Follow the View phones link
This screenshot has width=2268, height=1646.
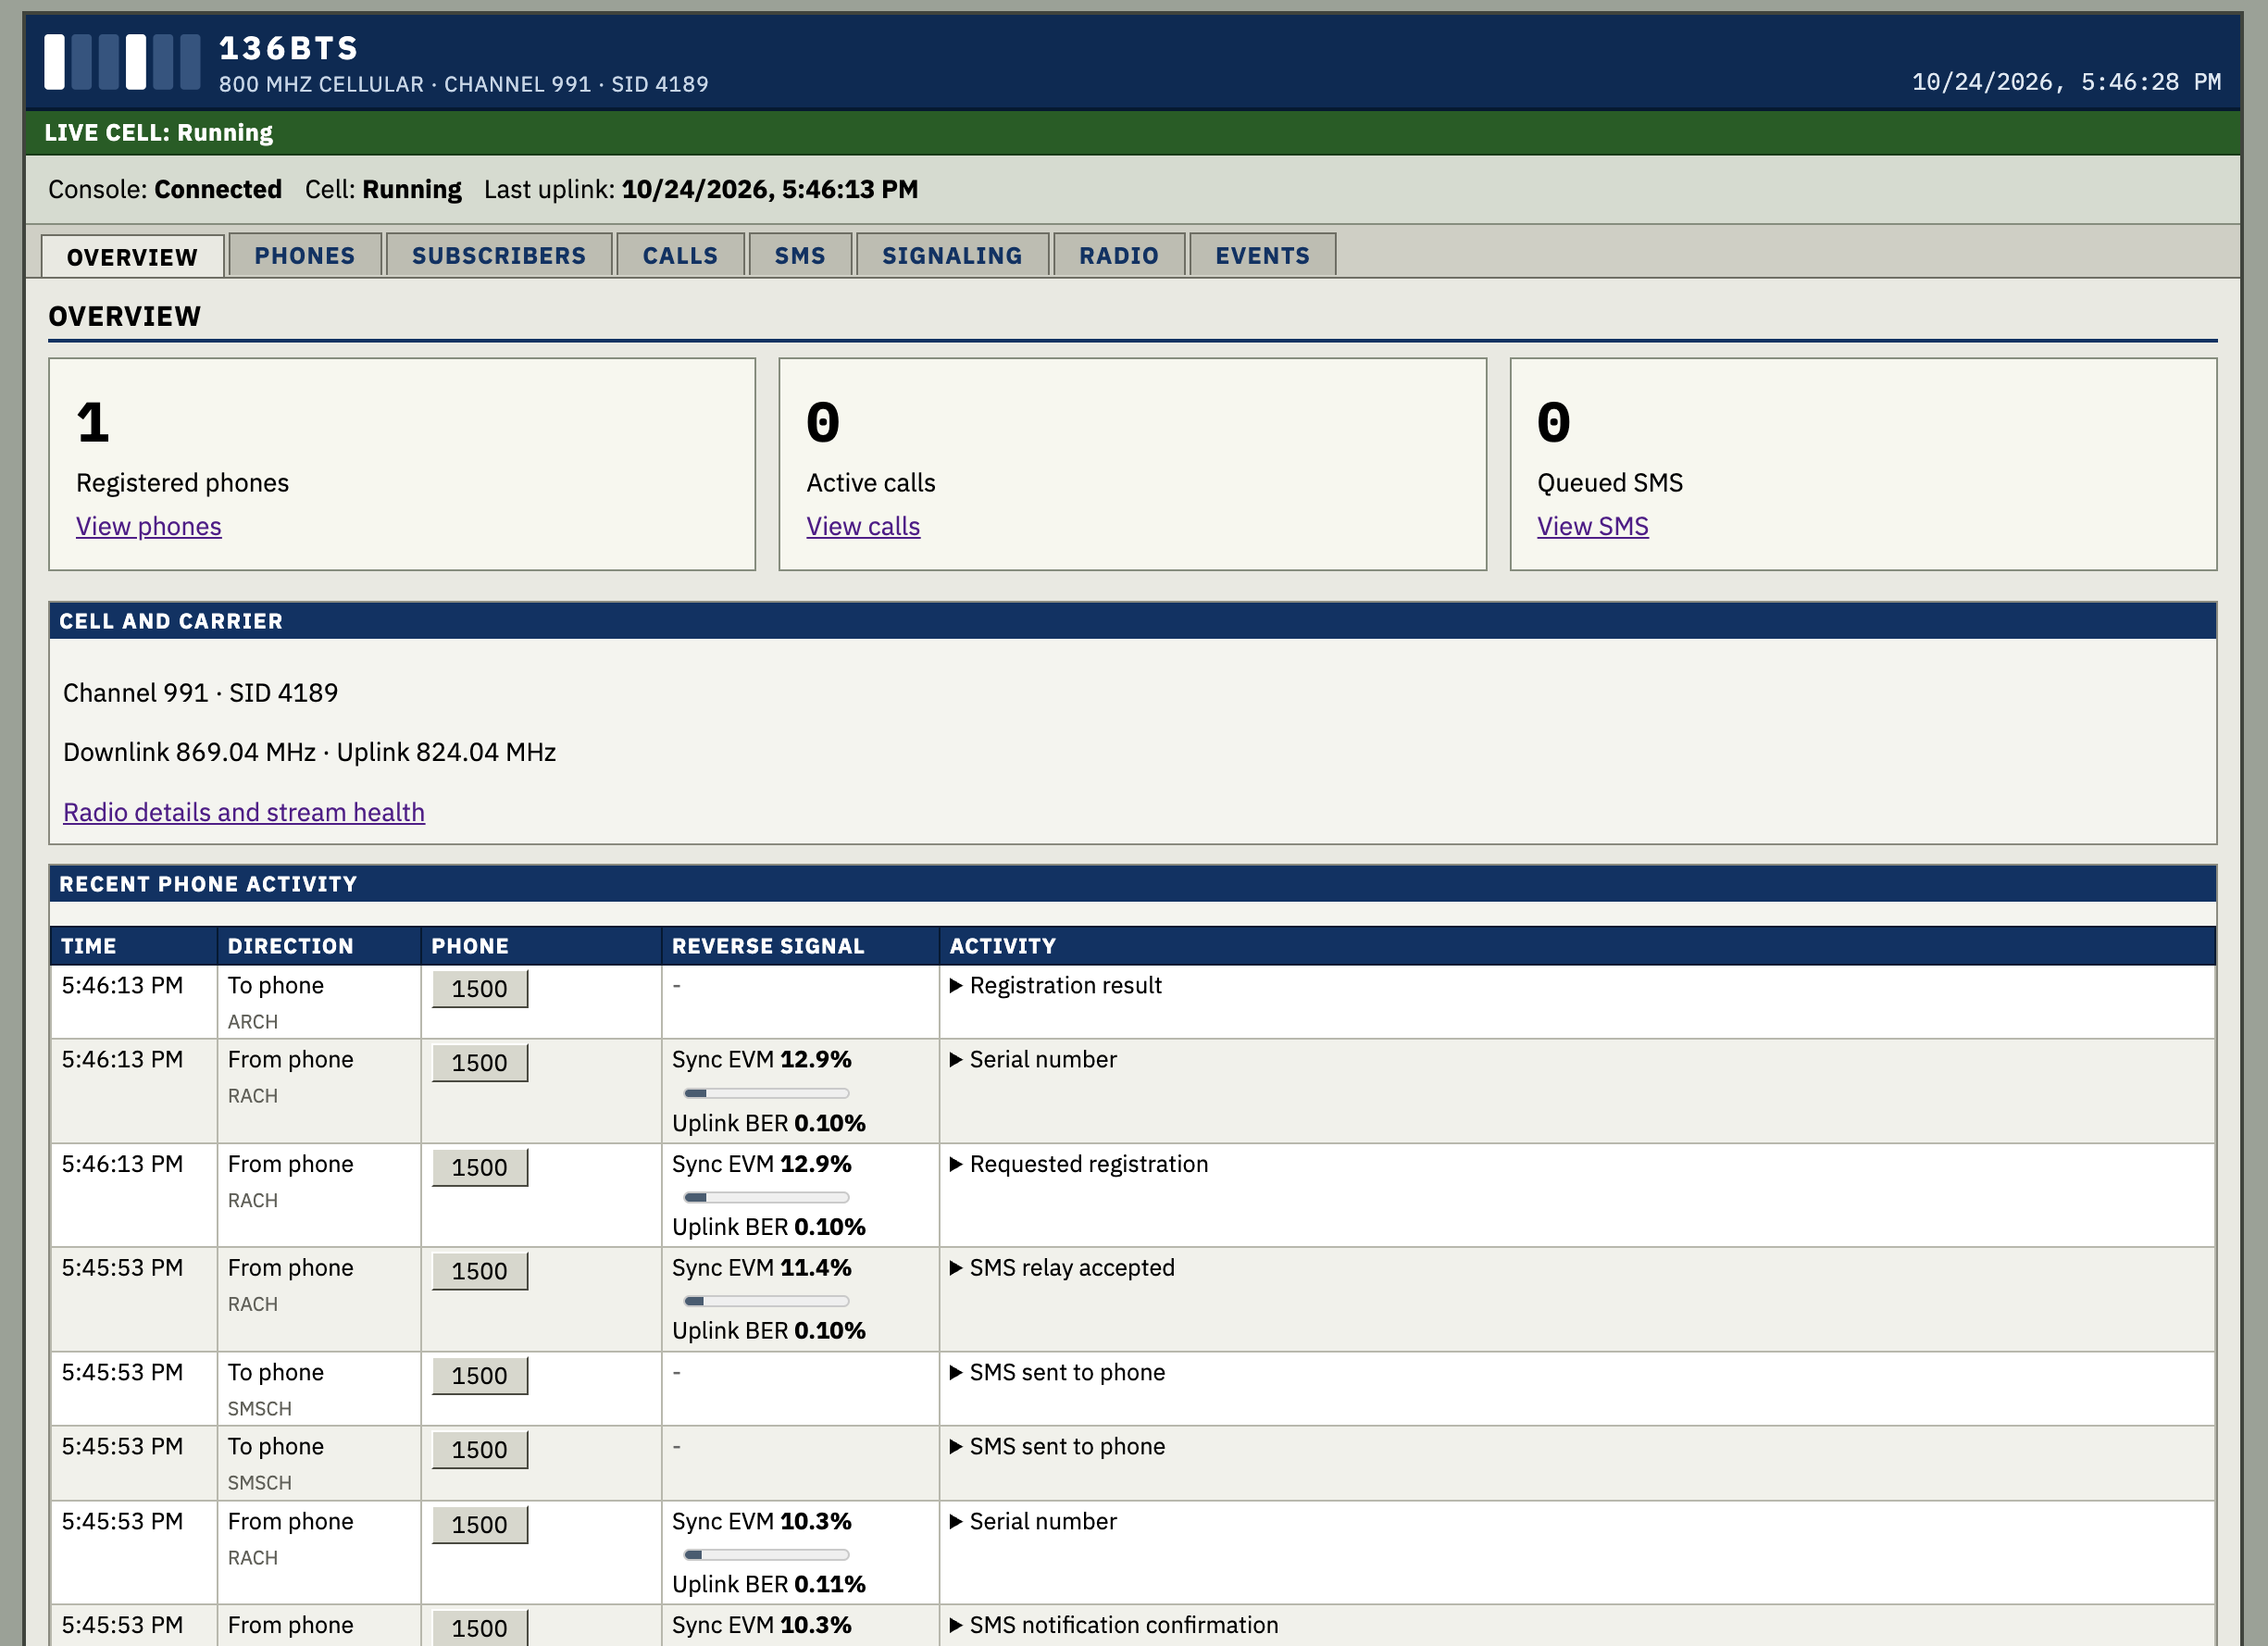[x=148, y=526]
